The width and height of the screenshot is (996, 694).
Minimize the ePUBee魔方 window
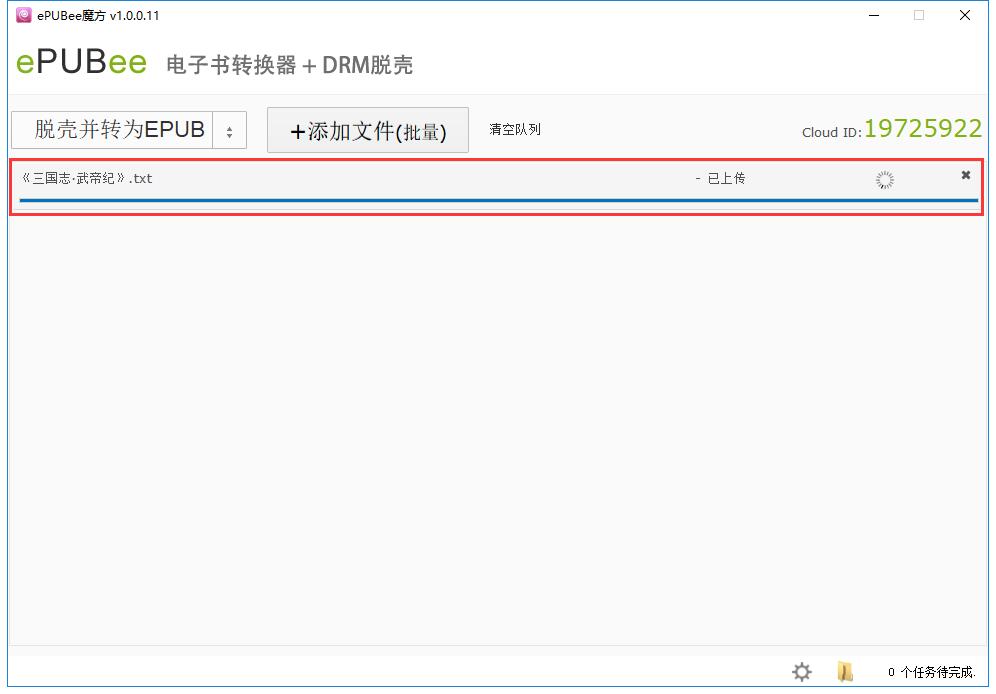point(874,15)
